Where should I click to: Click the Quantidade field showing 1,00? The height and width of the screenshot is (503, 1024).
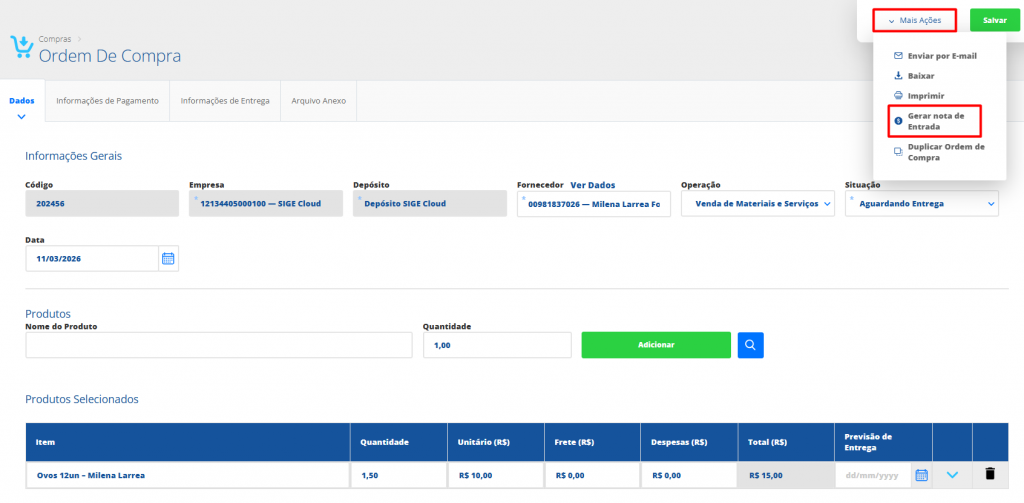497,345
